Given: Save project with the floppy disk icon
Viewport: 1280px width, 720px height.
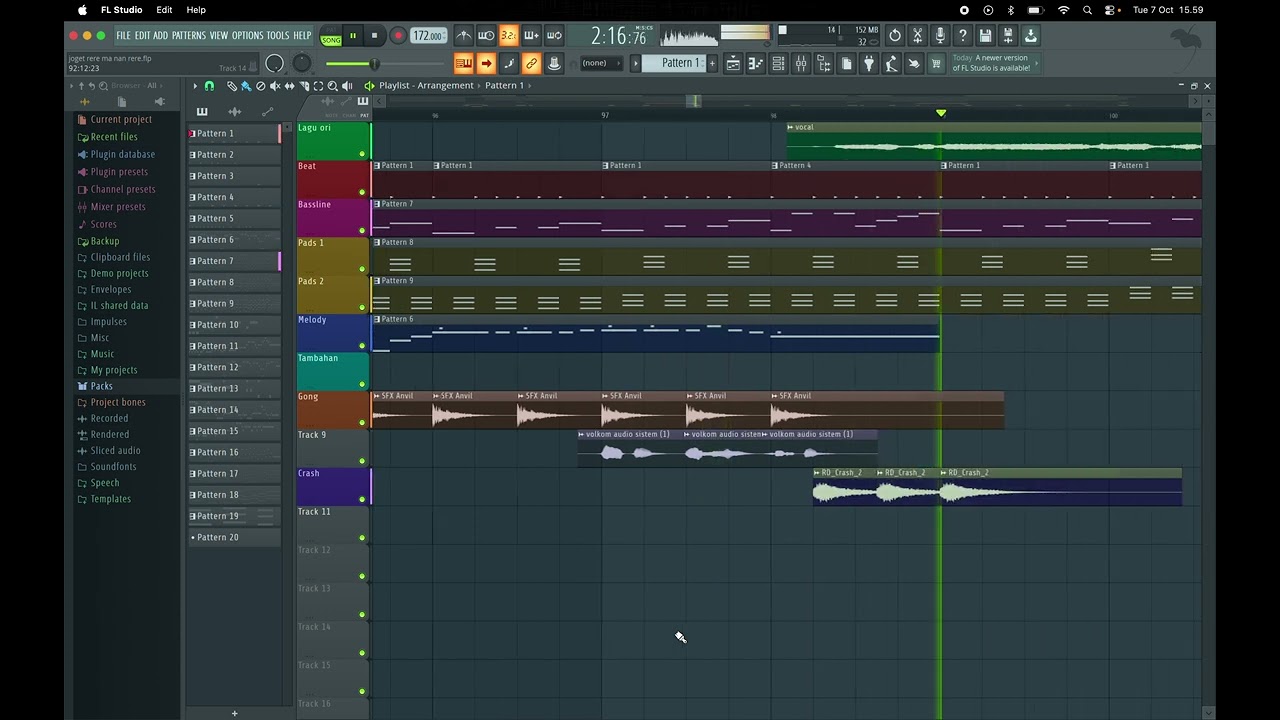Looking at the screenshot, I should click(x=985, y=36).
